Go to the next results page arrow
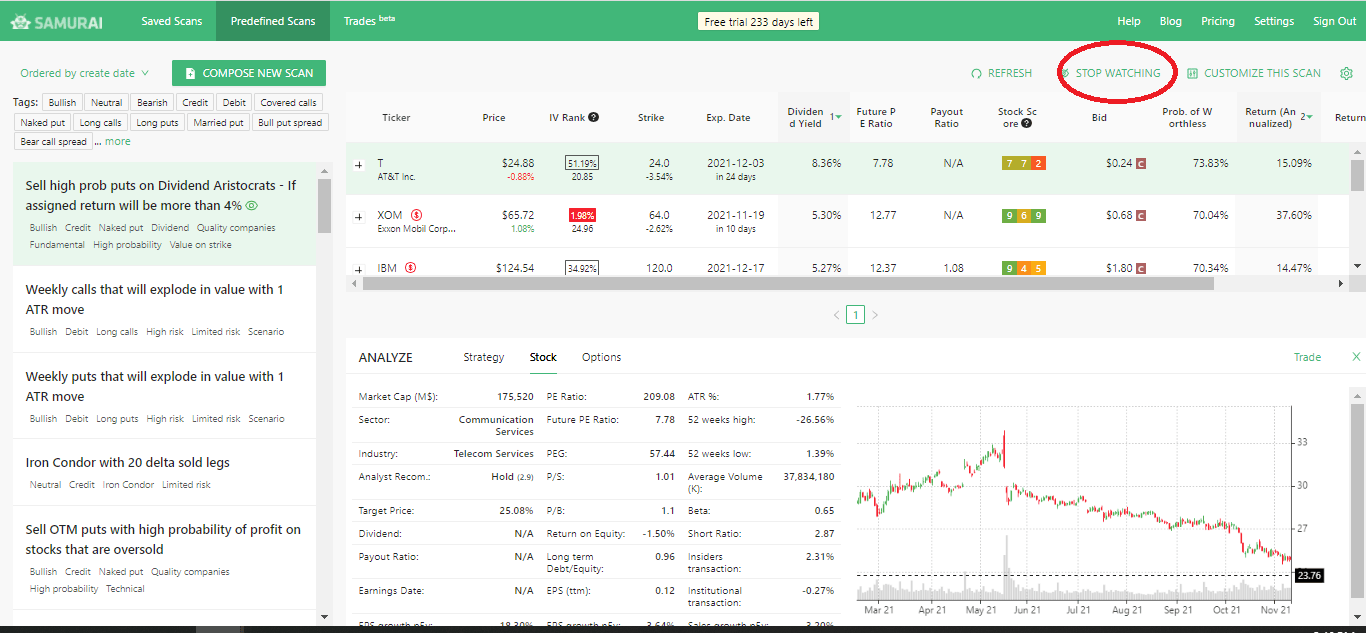Screen dimensions: 1366x633 pos(875,315)
